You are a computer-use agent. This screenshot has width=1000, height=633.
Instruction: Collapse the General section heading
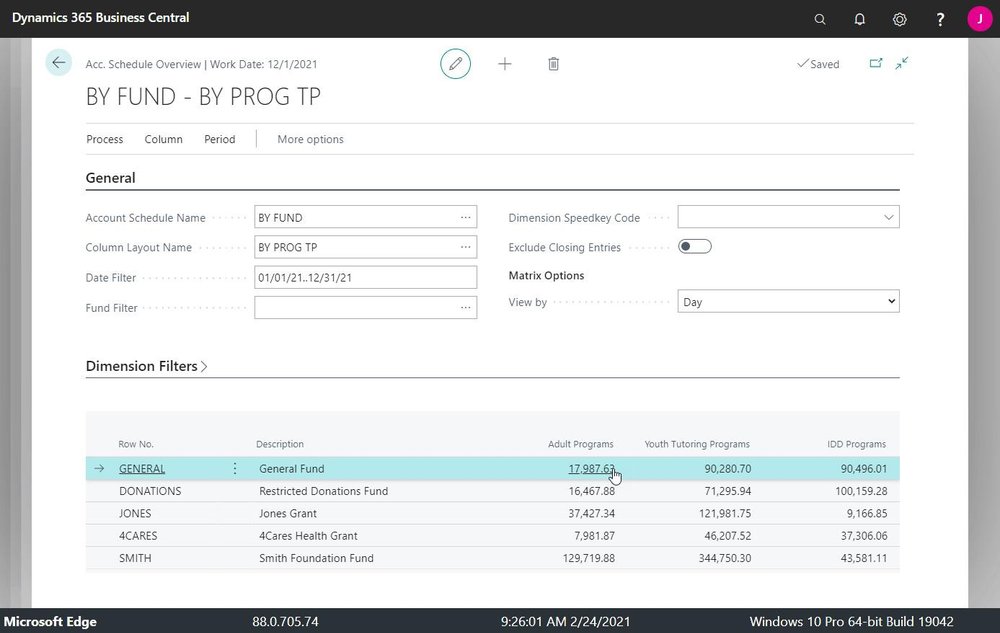pyautogui.click(x=110, y=178)
